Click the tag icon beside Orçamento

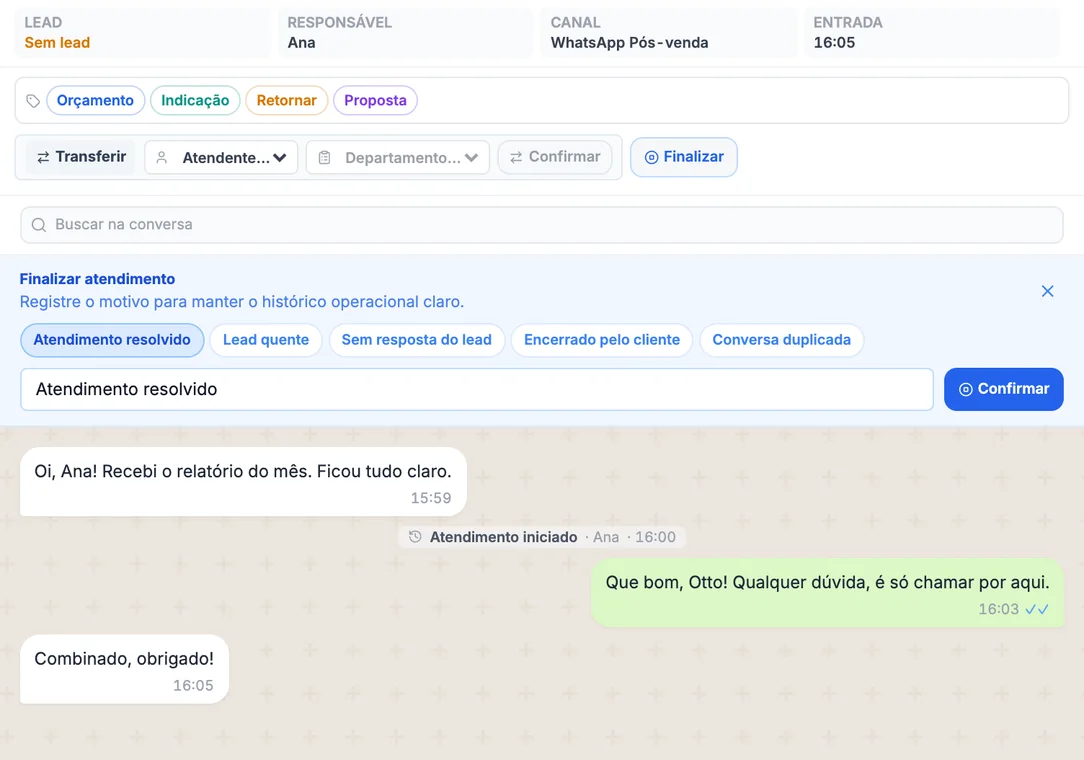tap(32, 101)
